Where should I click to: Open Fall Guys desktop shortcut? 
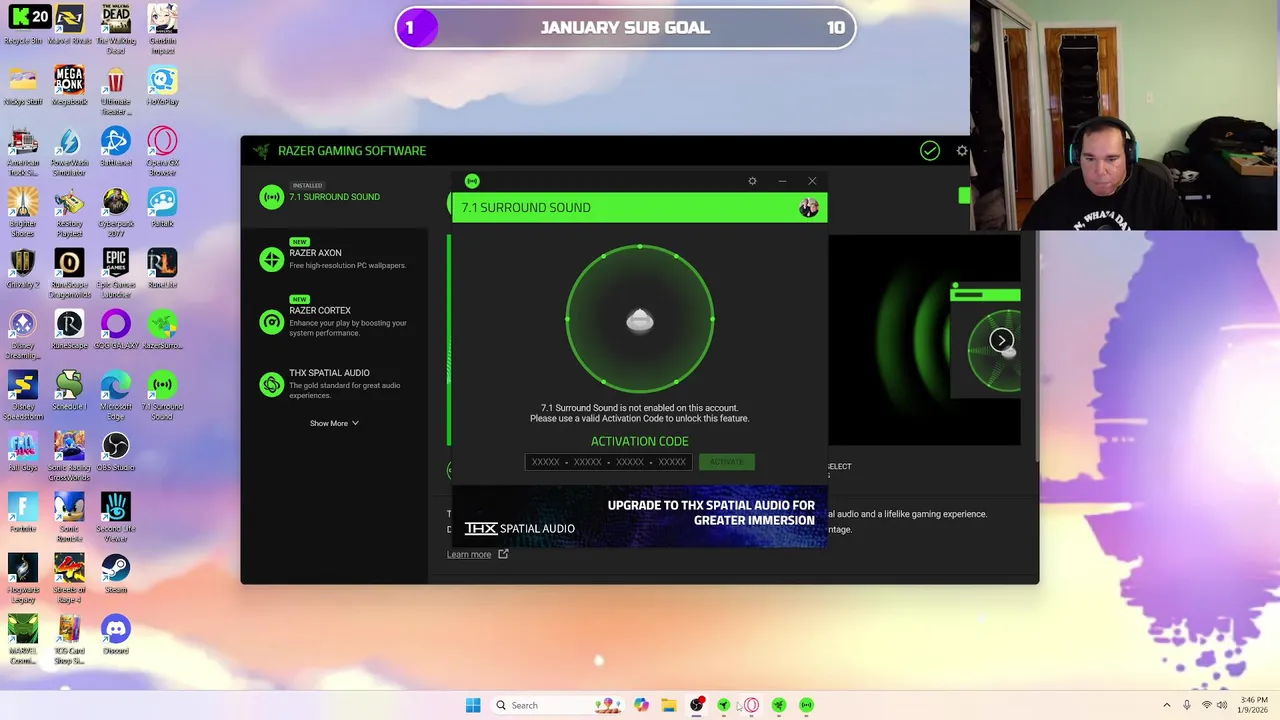pyautogui.click(x=23, y=452)
